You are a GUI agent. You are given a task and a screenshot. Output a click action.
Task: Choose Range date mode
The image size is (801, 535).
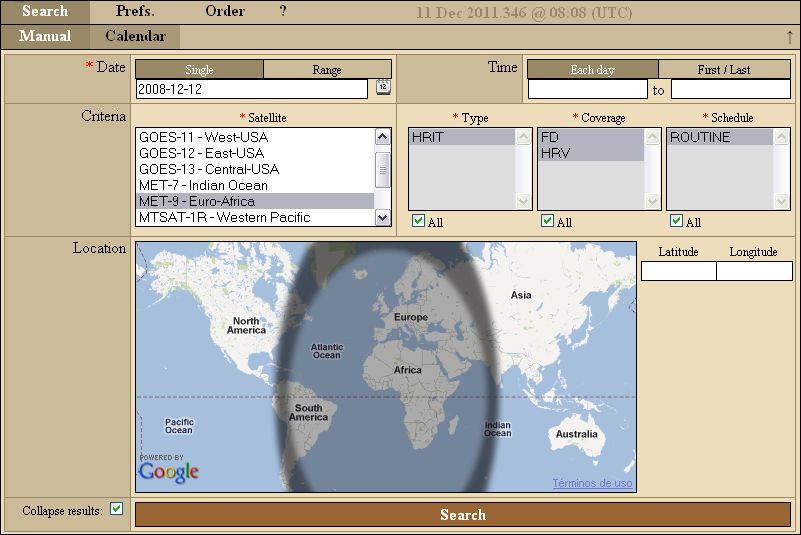[x=327, y=69]
